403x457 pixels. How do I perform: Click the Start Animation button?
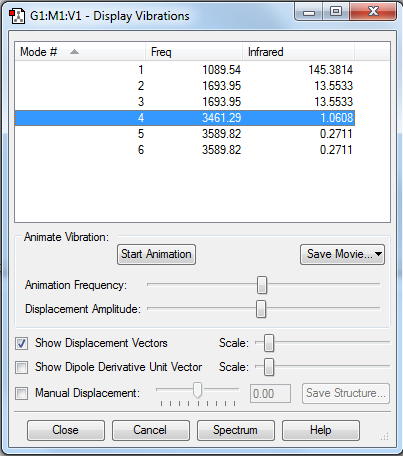coord(156,255)
